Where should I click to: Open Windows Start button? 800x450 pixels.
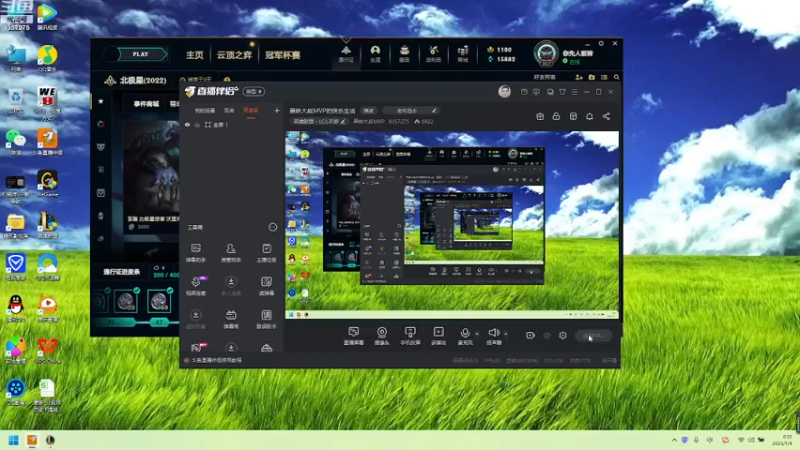click(14, 440)
